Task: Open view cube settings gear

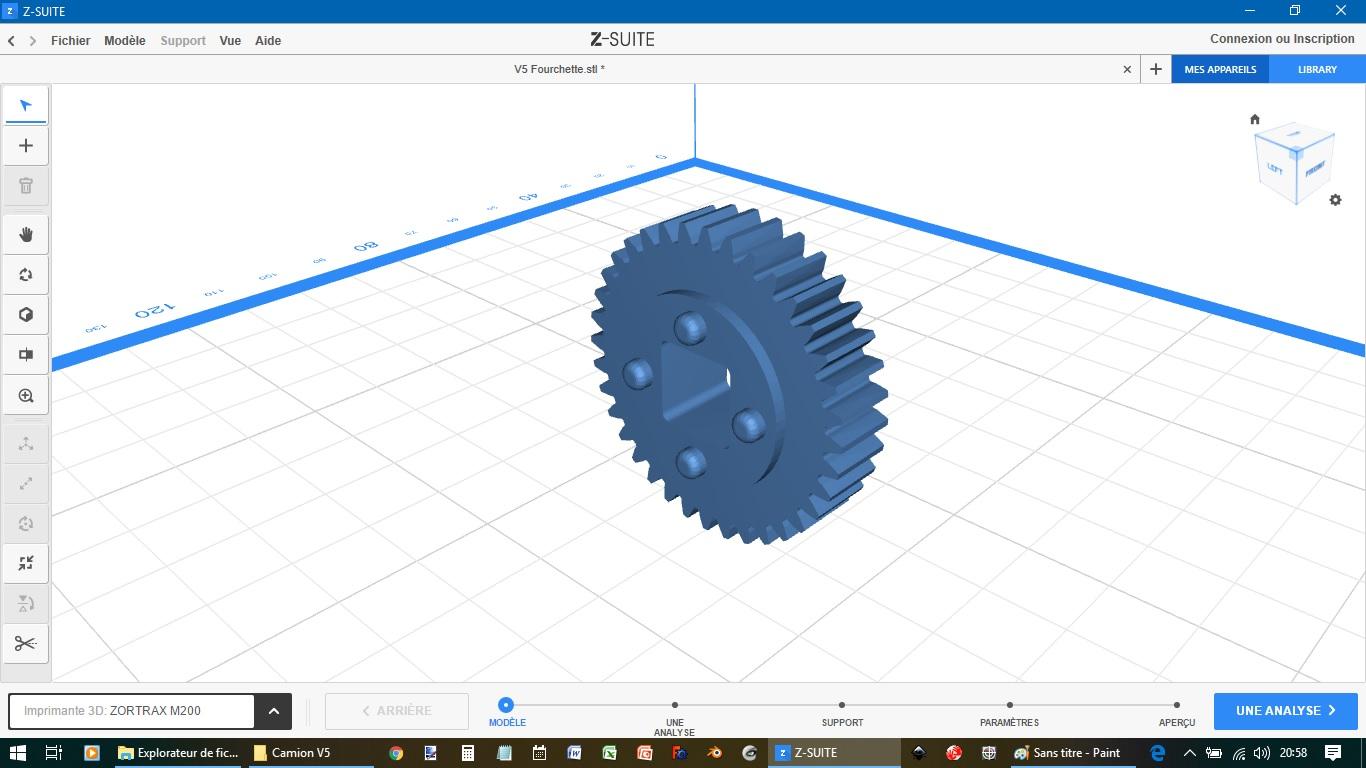Action: [1335, 200]
